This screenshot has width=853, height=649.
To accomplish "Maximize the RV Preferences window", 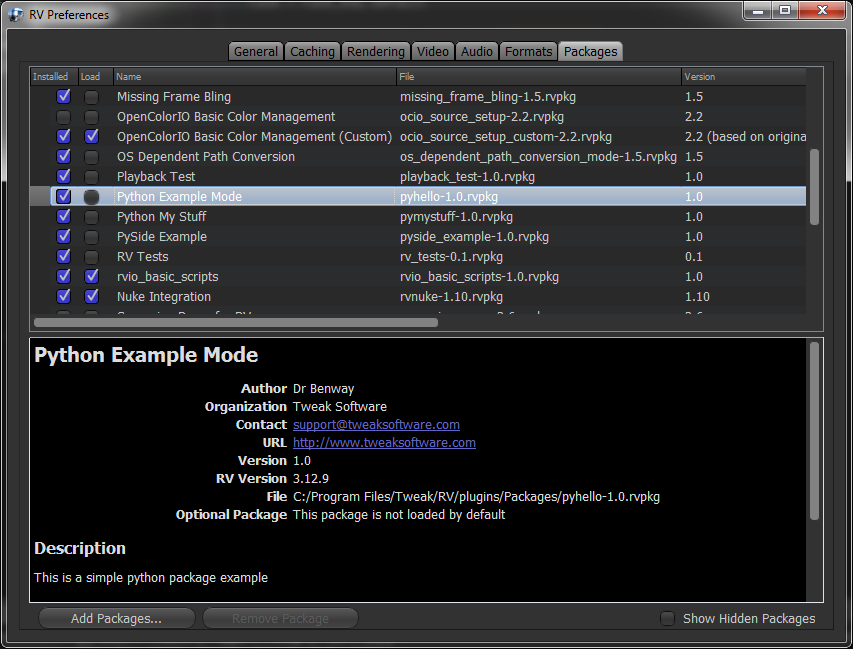I will point(784,11).
